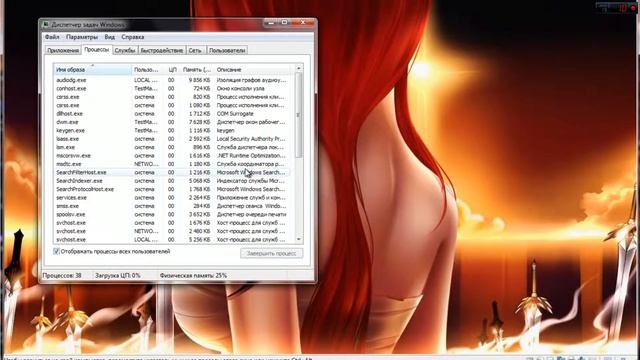Select svchost.exe using 2 480 КБ
This screenshot has height=360, width=640.
[172, 231]
